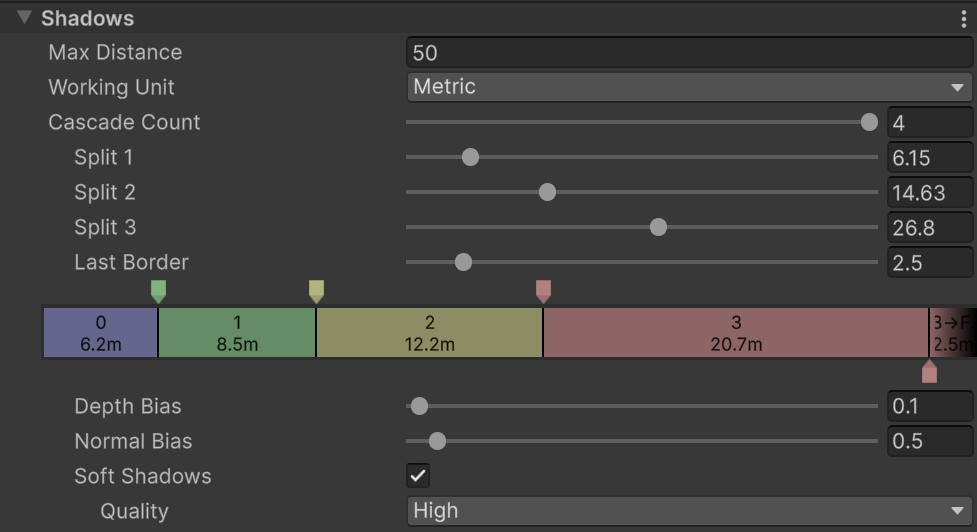
Task: Click the red cascade split 3 marker
Action: pos(543,291)
